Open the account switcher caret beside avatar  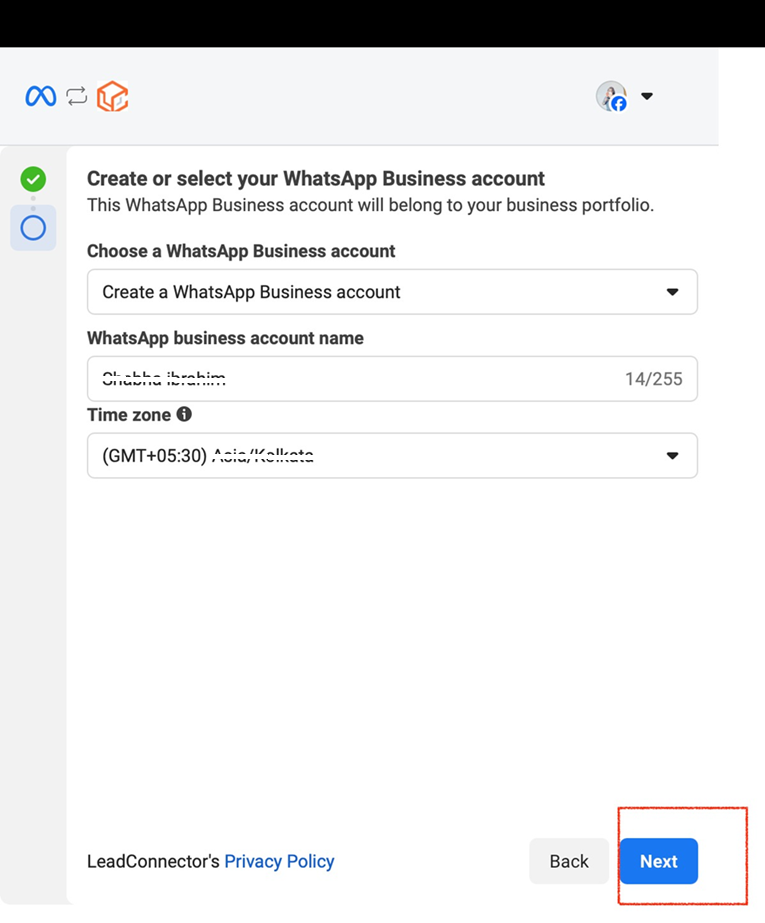coord(647,96)
